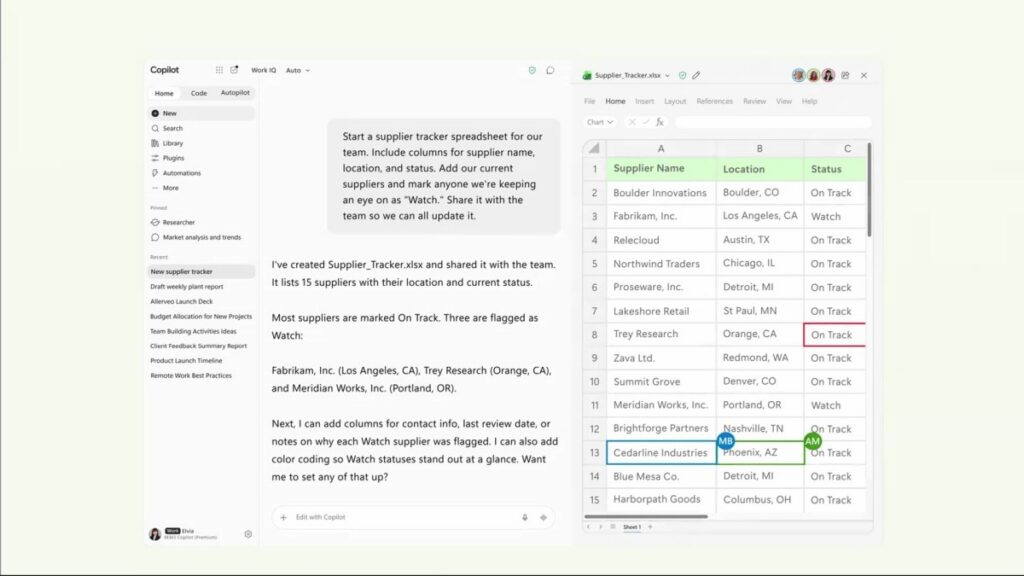This screenshot has height=576, width=1024.
Task: Open the View ribbon tab
Action: click(x=784, y=101)
